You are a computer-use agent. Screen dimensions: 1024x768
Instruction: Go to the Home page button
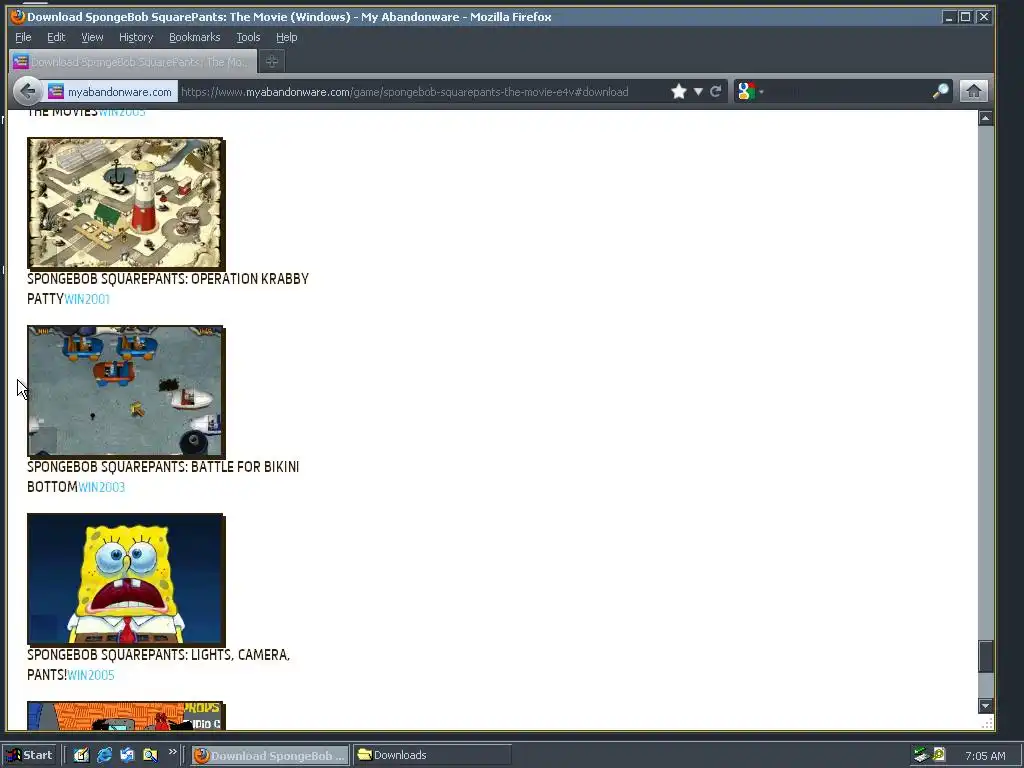973,91
